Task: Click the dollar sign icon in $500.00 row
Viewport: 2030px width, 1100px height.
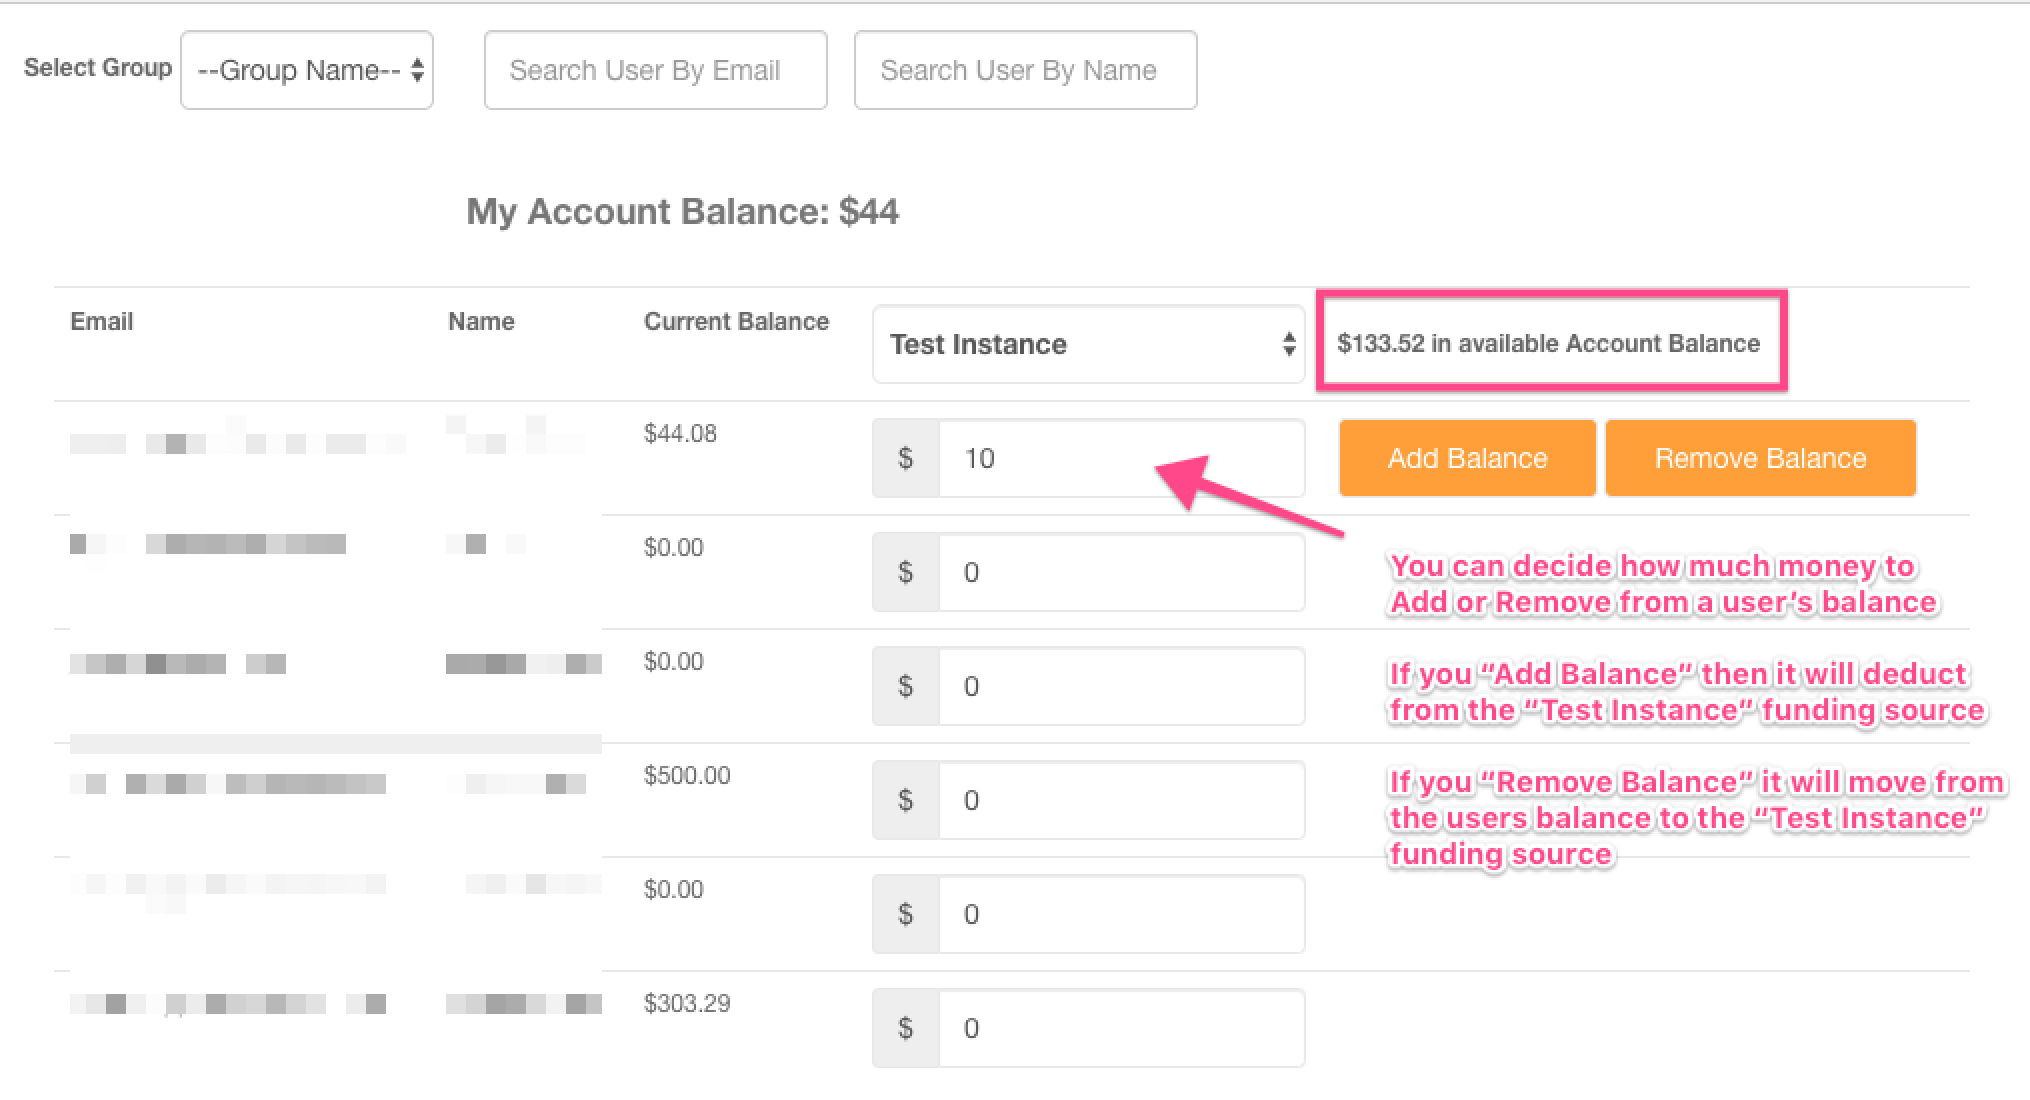Action: [x=906, y=800]
